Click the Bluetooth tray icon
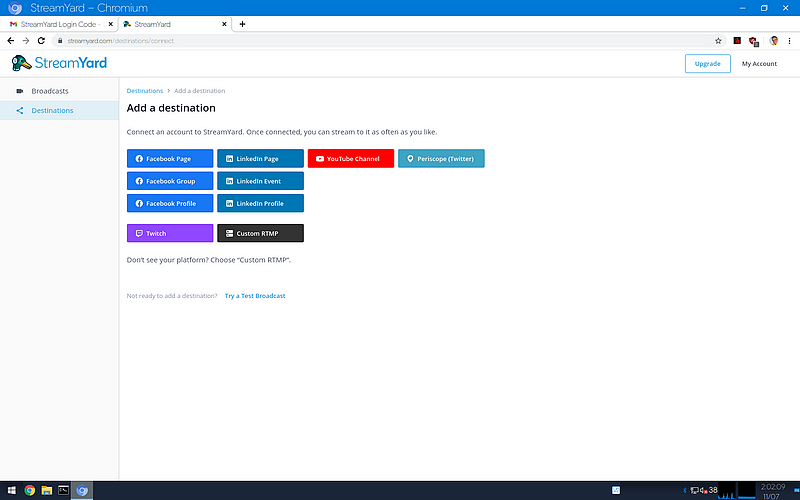 coord(685,490)
